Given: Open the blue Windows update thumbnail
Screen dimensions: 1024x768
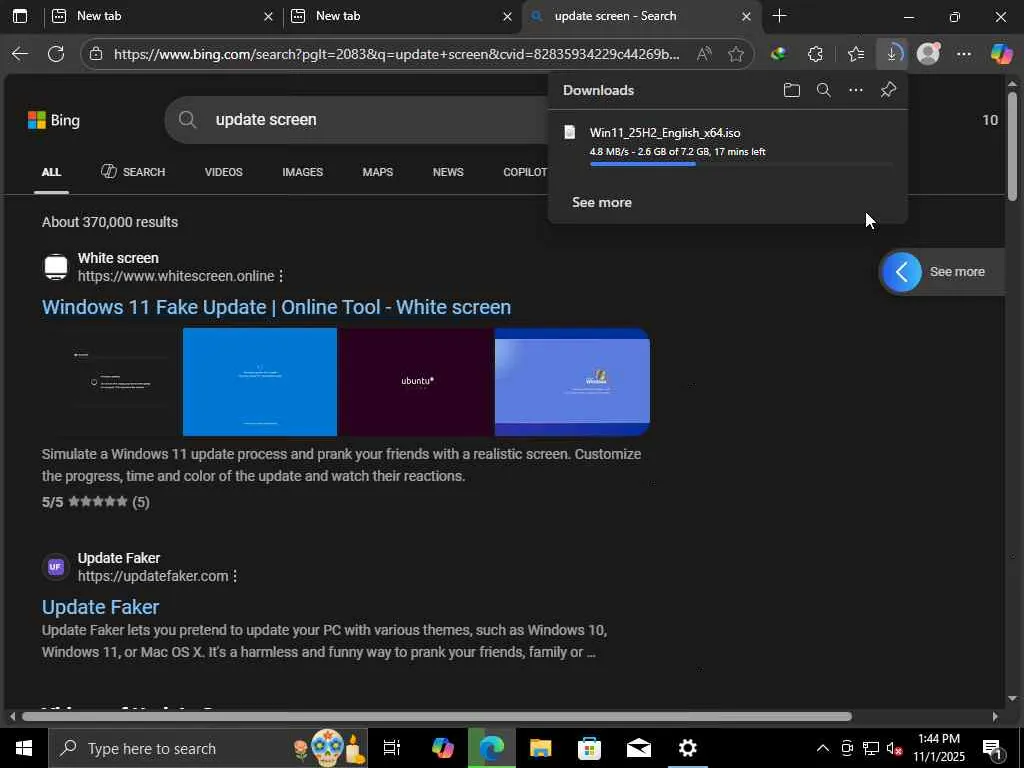Looking at the screenshot, I should [x=260, y=382].
